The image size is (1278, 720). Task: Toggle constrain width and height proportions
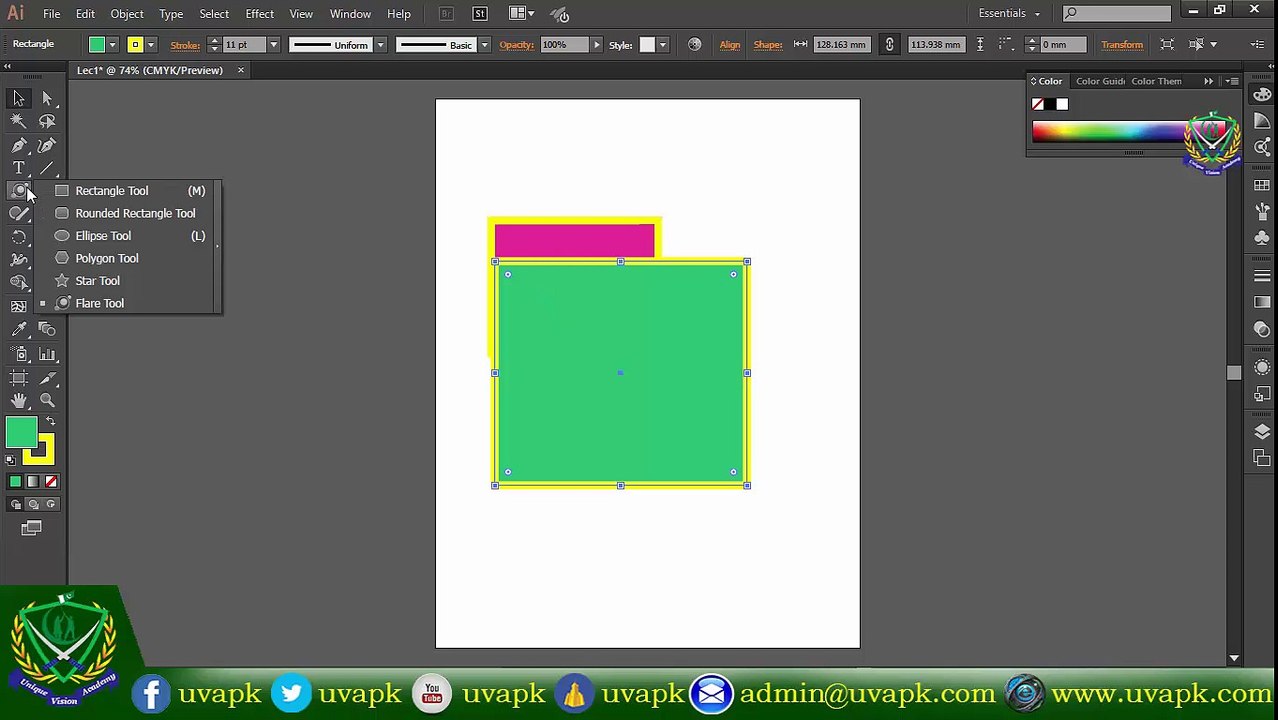tap(889, 44)
